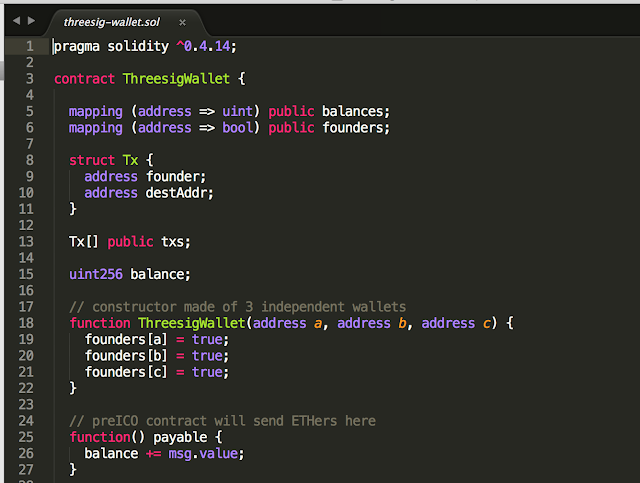Viewport: 640px width, 483px height.
Task: Click line number 8 at struct Tx
Action: pos(30,160)
